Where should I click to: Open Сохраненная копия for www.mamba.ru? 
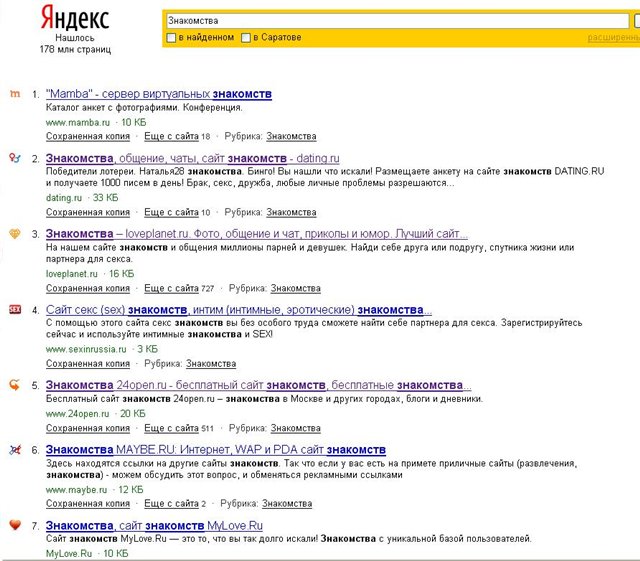pyautogui.click(x=88, y=136)
